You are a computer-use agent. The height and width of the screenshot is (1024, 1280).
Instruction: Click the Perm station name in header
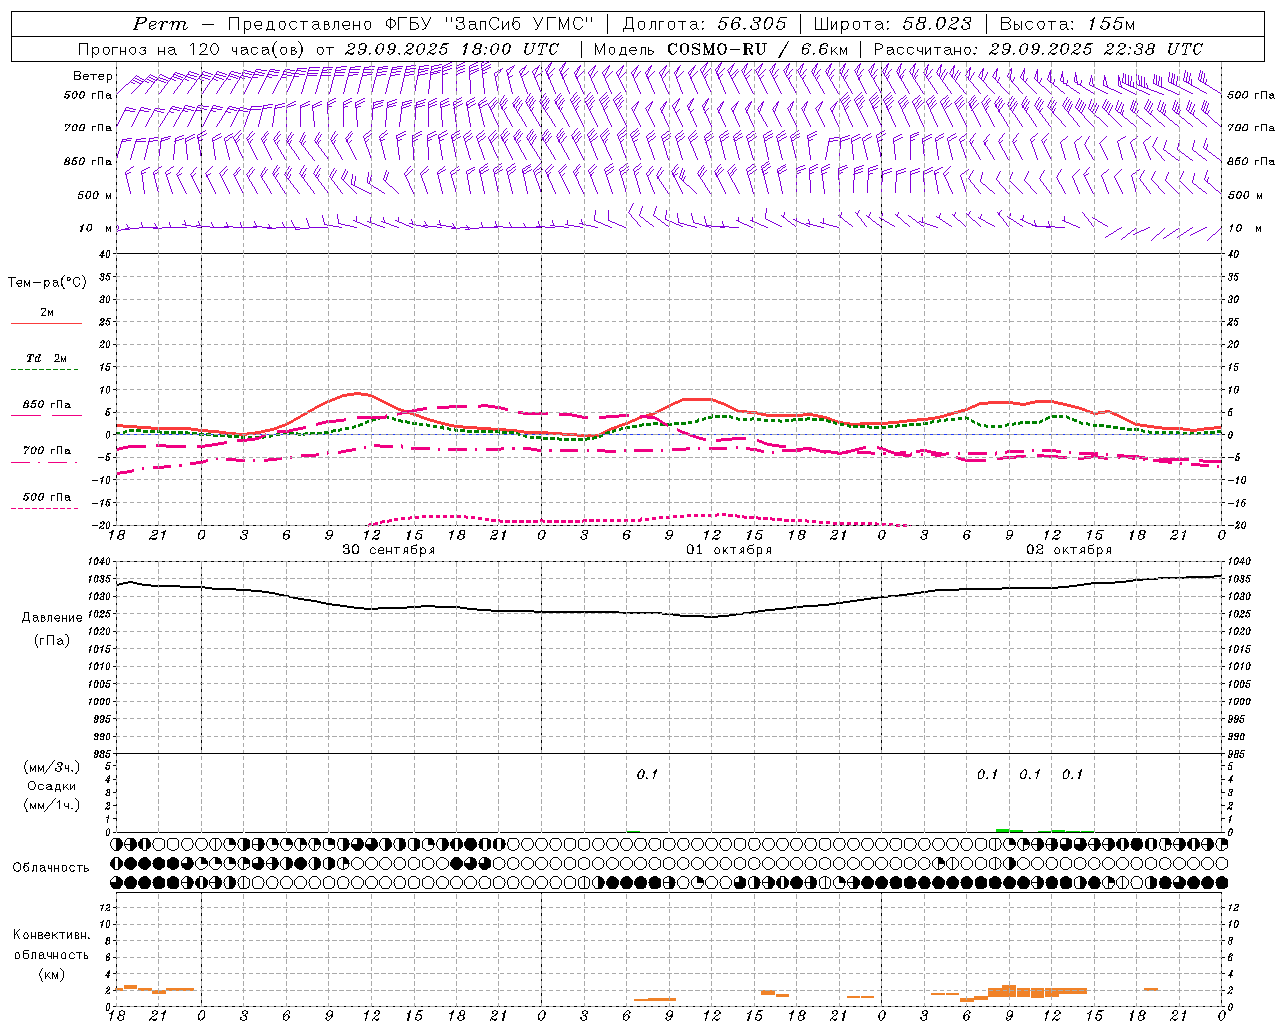160,24
